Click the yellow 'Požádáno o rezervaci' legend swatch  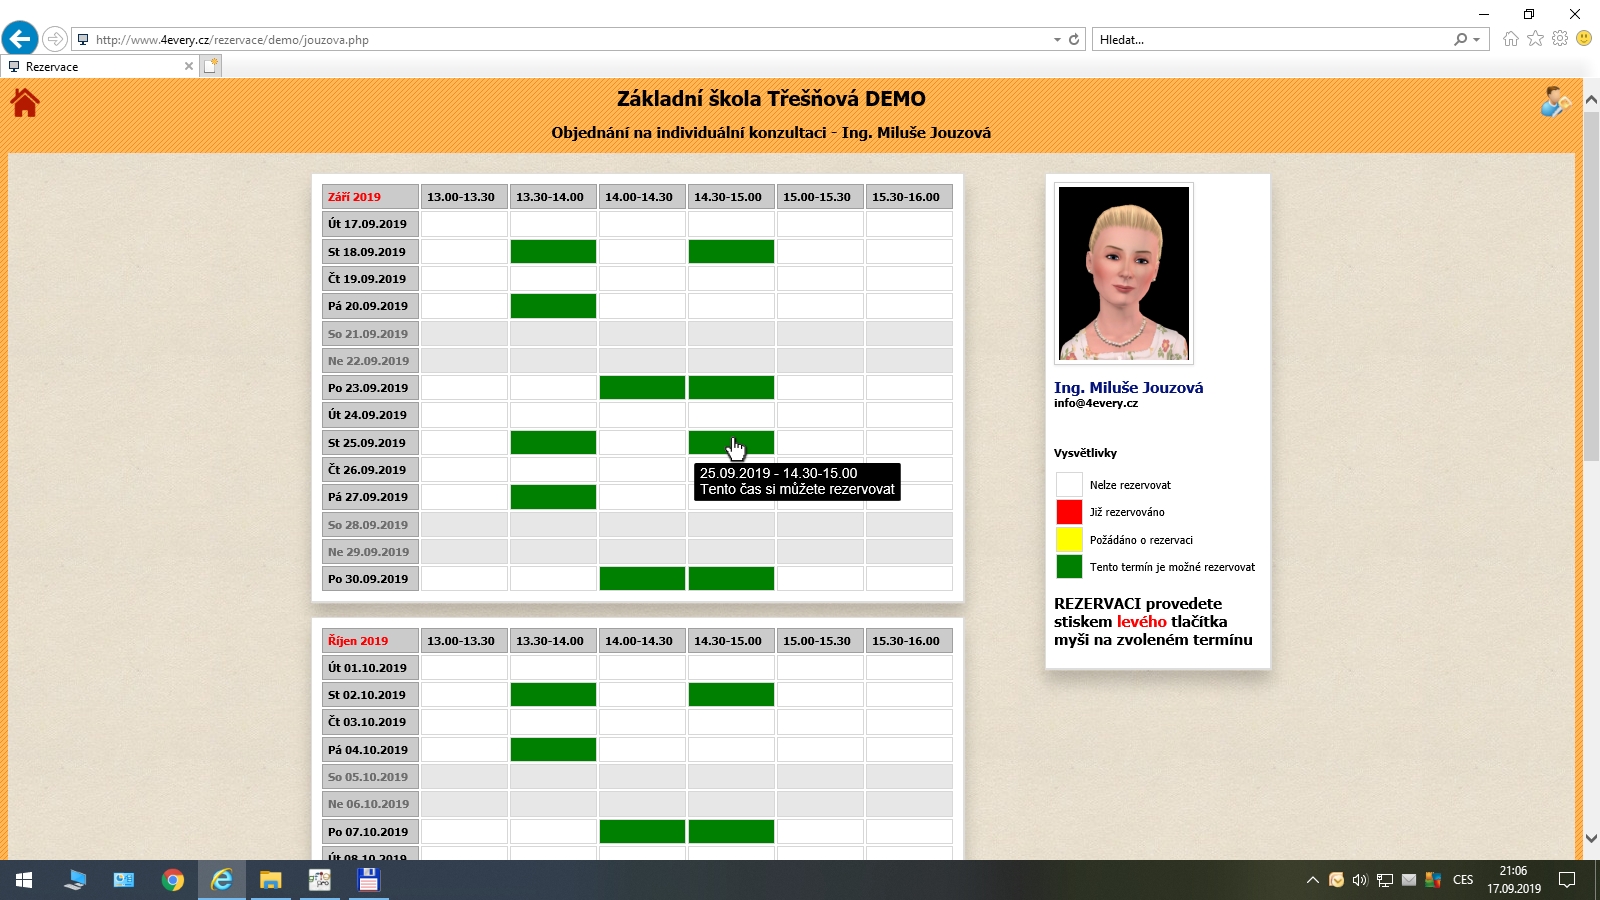[1069, 539]
